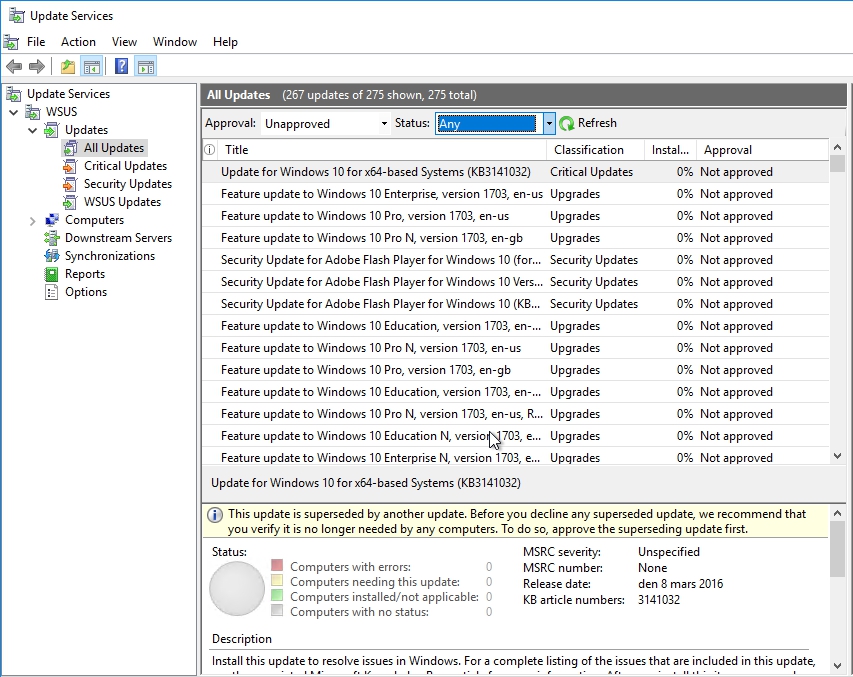The image size is (853, 677).
Task: Collapse the WSUS server node
Action: (13, 112)
